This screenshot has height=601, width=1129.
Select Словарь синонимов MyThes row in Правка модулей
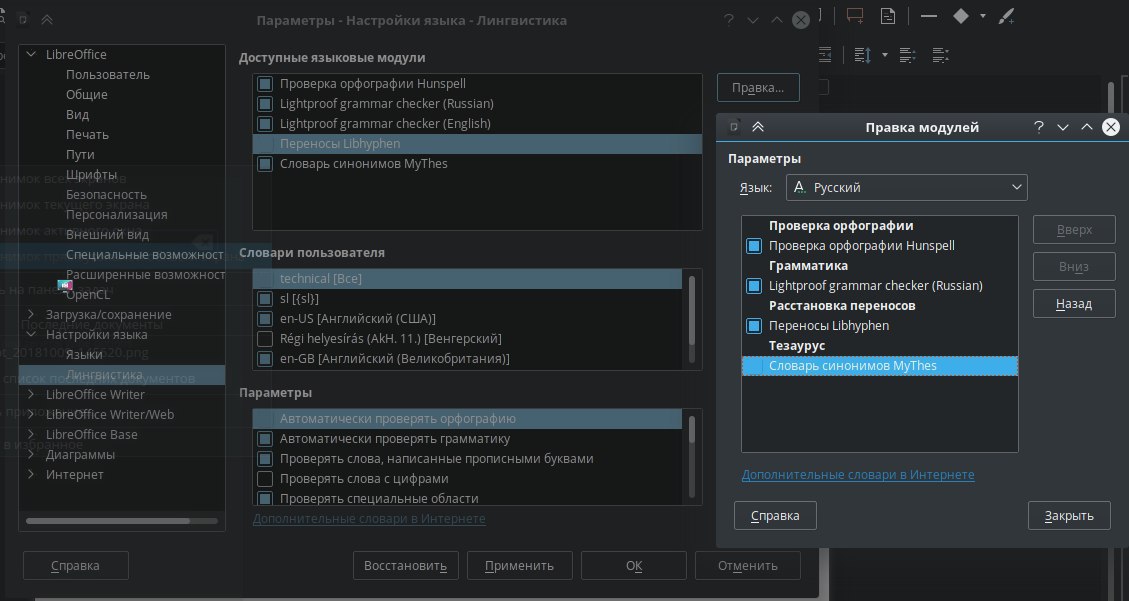click(x=880, y=366)
